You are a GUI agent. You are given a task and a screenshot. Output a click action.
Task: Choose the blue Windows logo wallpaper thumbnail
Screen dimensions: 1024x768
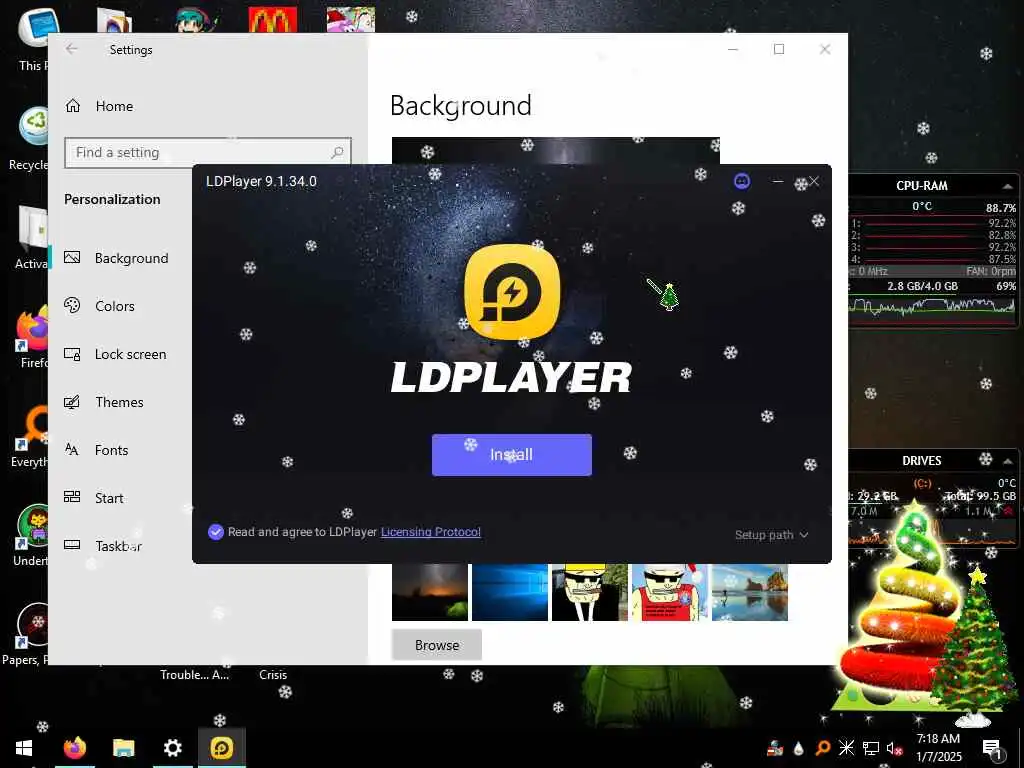[509, 592]
